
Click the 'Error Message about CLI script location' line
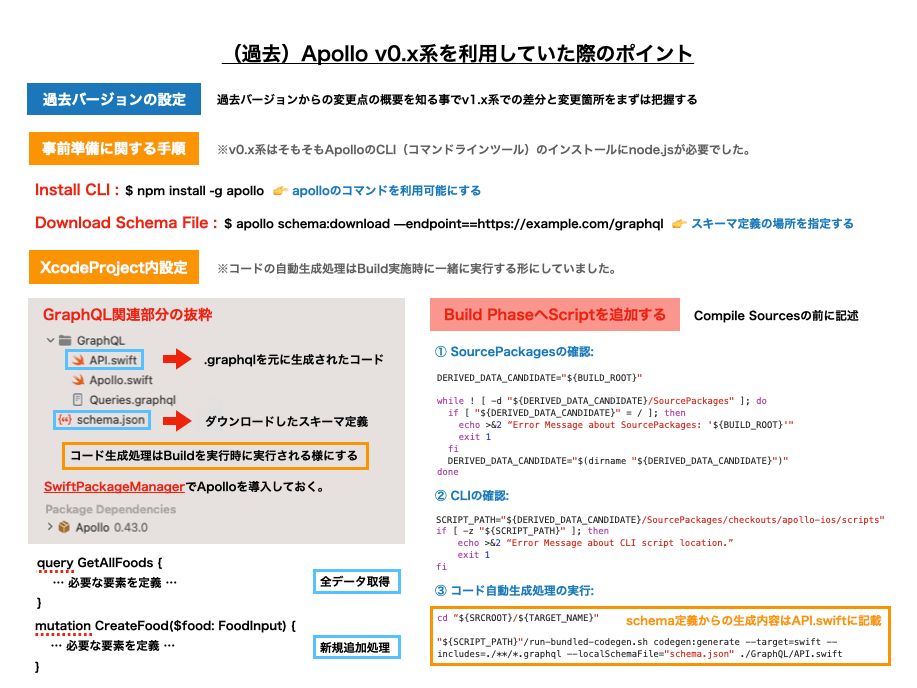(595, 543)
